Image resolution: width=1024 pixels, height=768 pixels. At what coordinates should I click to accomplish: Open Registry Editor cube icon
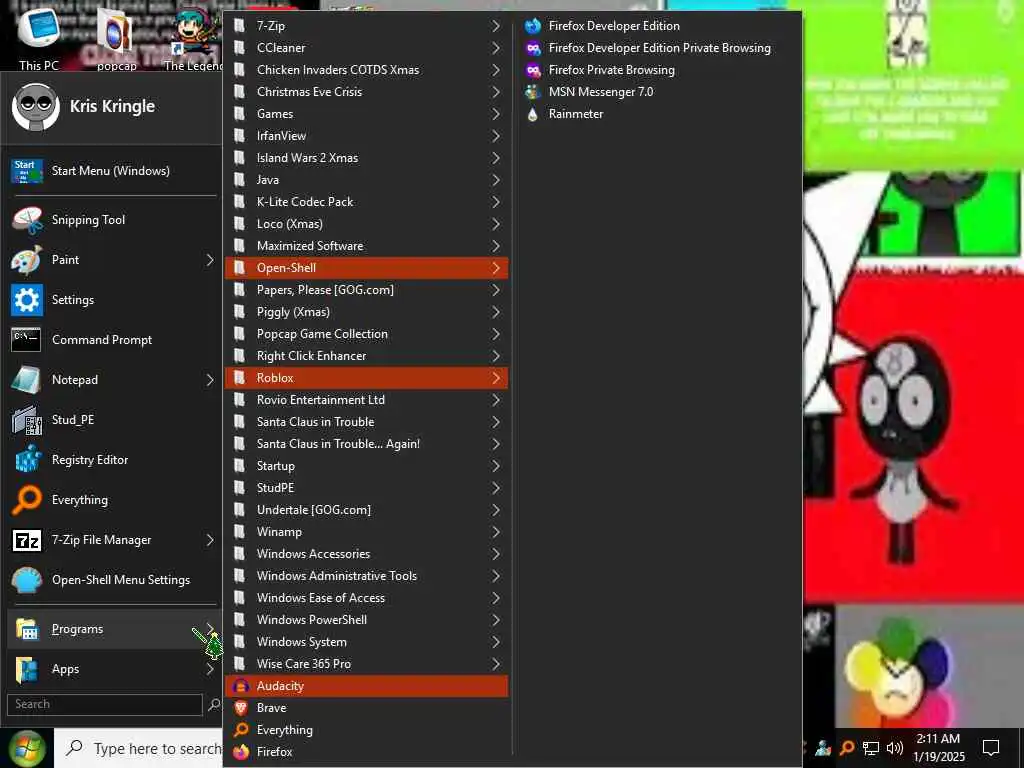tap(27, 460)
